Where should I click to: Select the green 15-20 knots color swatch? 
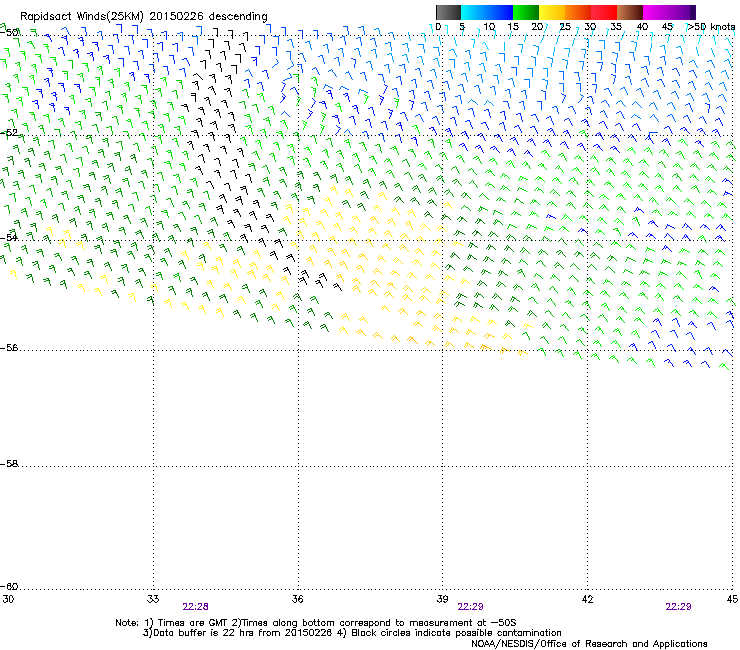point(526,12)
